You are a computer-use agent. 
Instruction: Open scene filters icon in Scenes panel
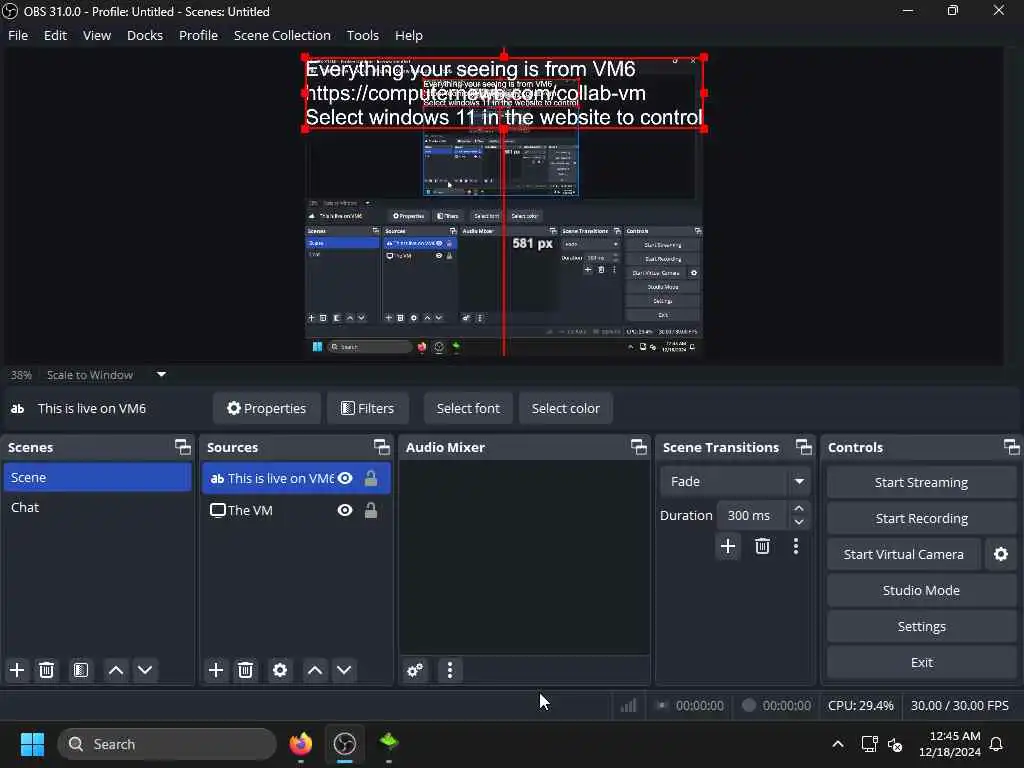pyautogui.click(x=80, y=670)
